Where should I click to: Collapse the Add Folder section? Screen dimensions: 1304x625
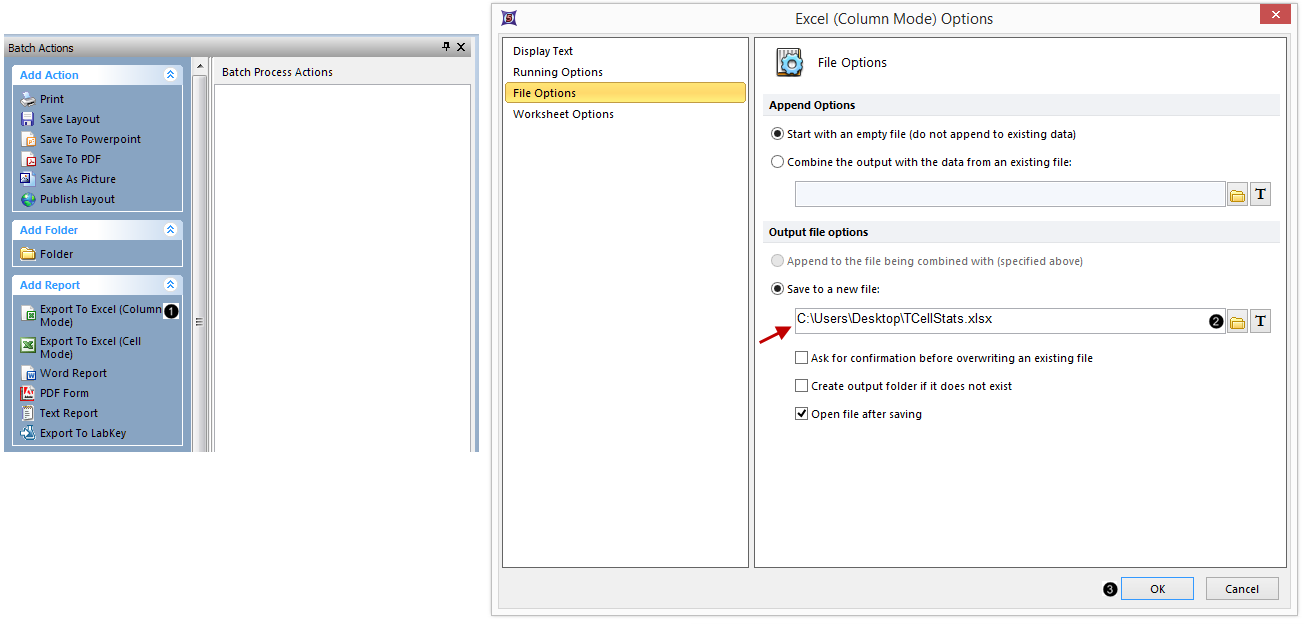tap(170, 230)
